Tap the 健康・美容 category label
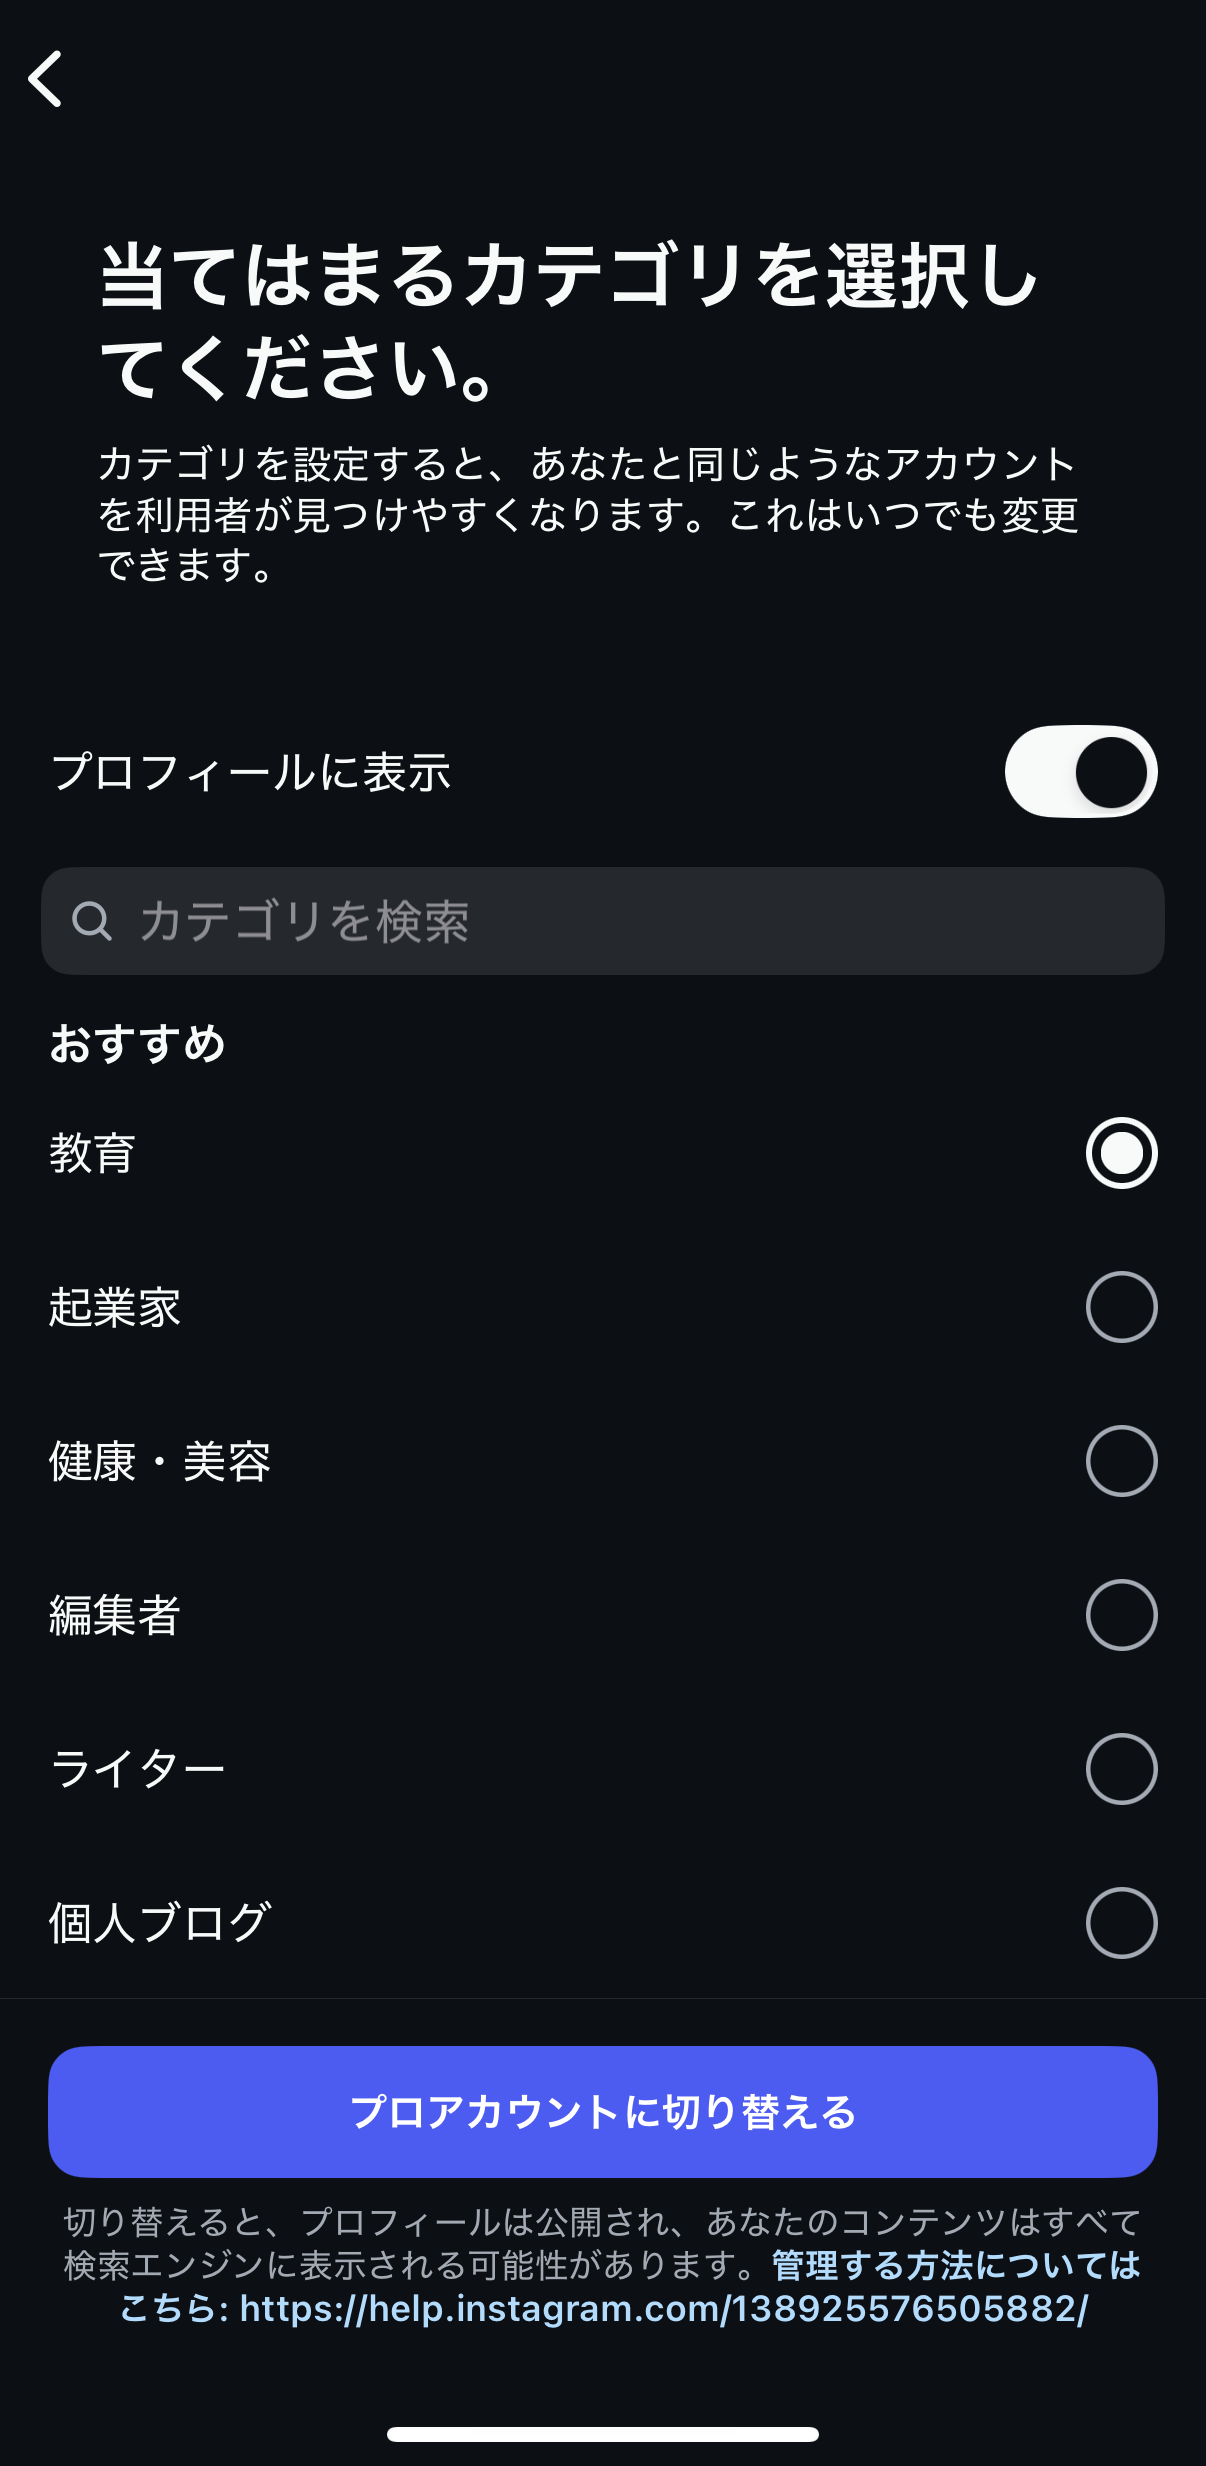 point(160,1461)
